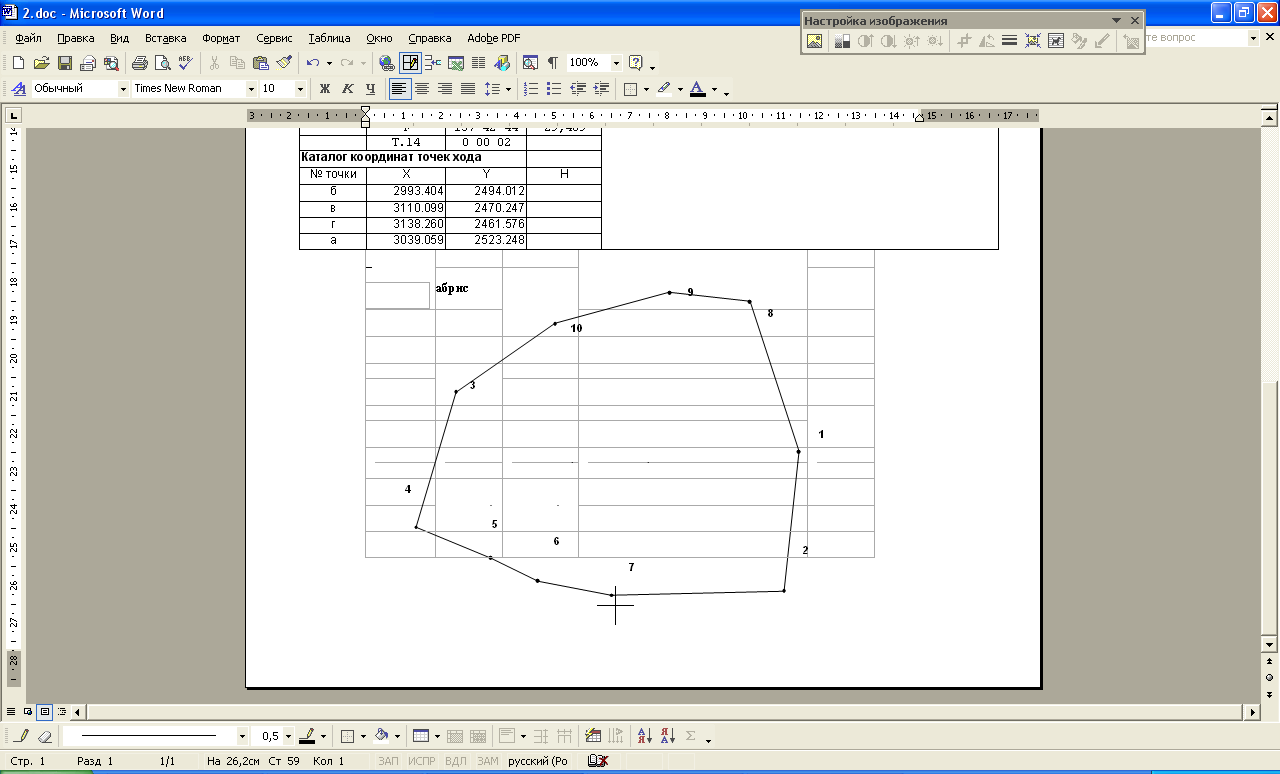
Task: Close the Настройка изображения toolbar
Action: (1135, 20)
